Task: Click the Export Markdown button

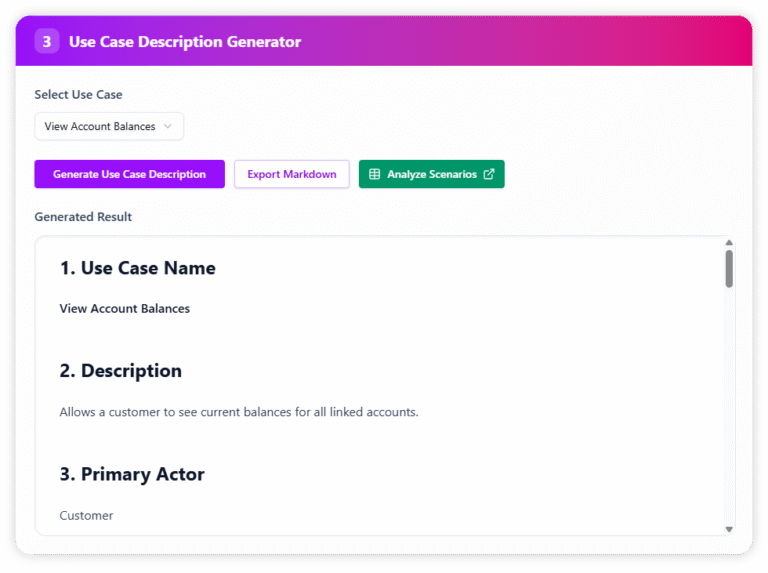Action: pos(292,174)
